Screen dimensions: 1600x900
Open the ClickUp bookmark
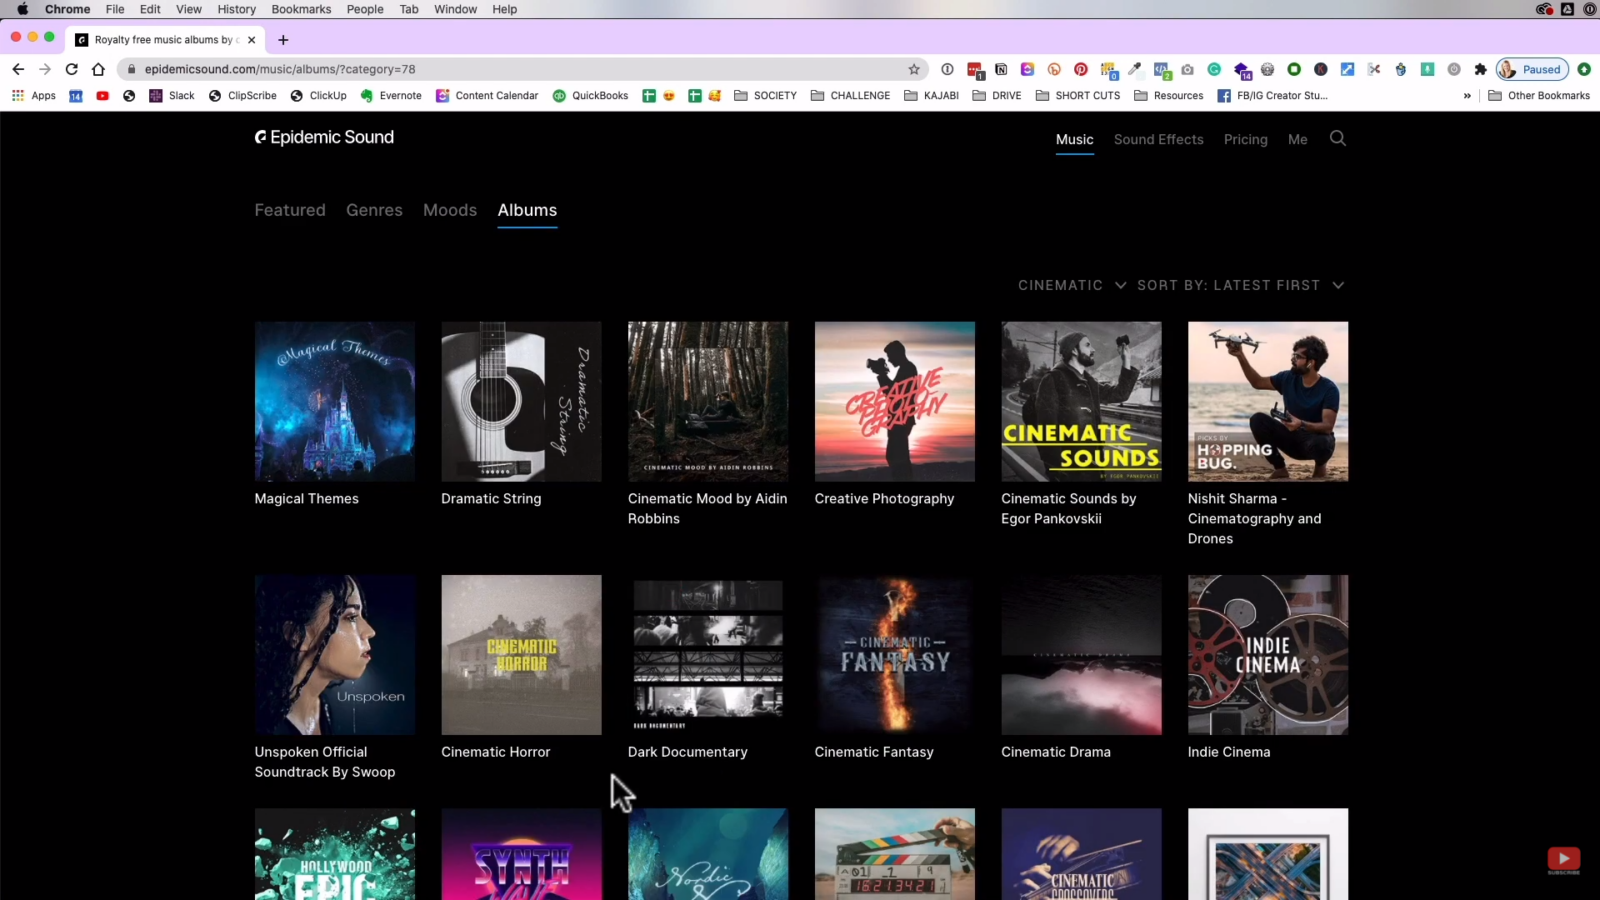318,95
